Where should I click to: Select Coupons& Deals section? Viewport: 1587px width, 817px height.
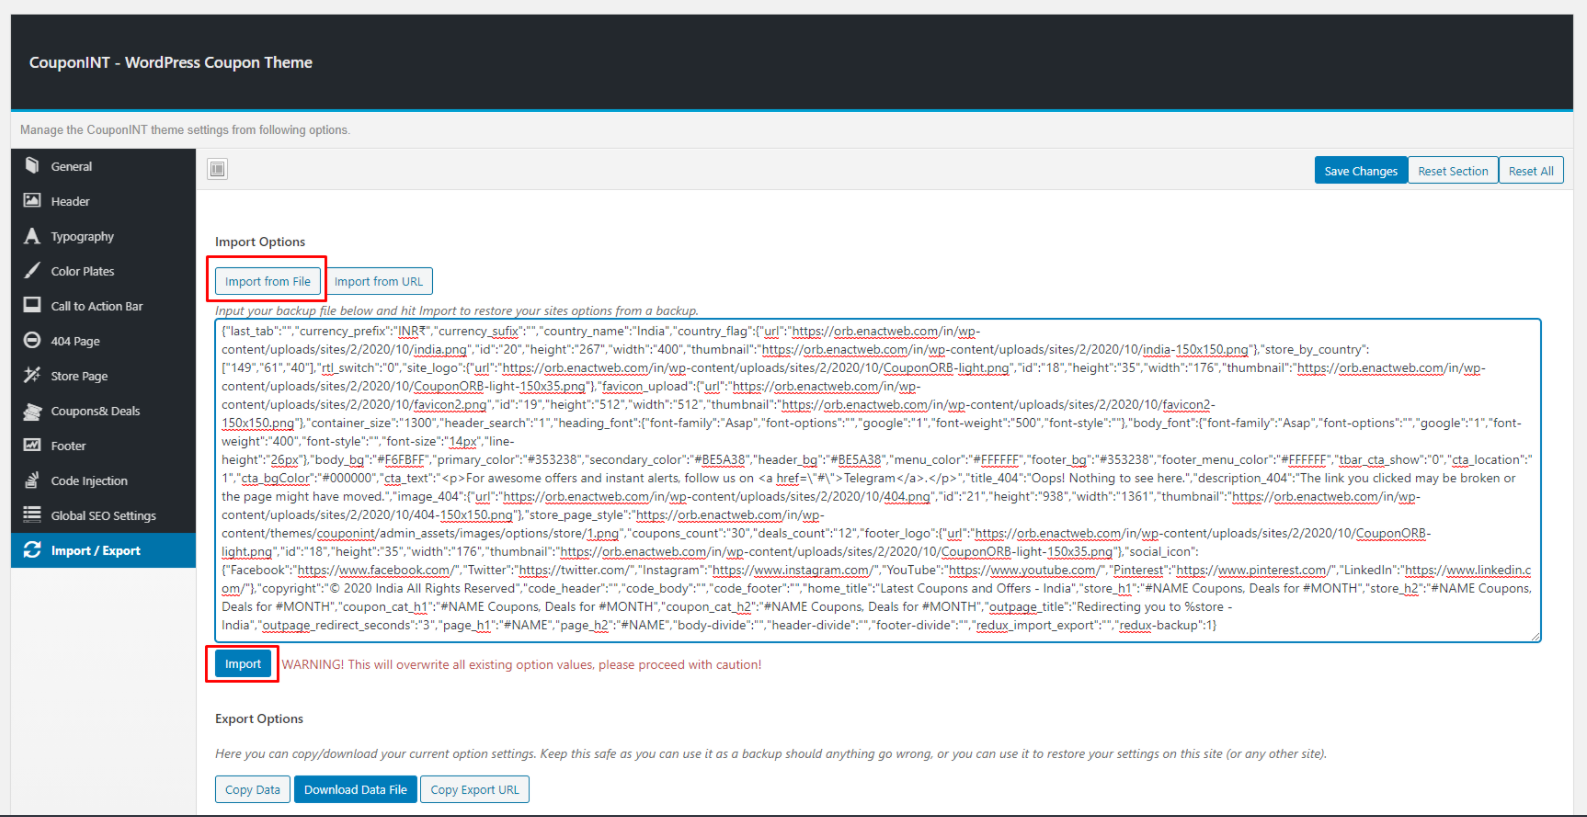[103, 411]
